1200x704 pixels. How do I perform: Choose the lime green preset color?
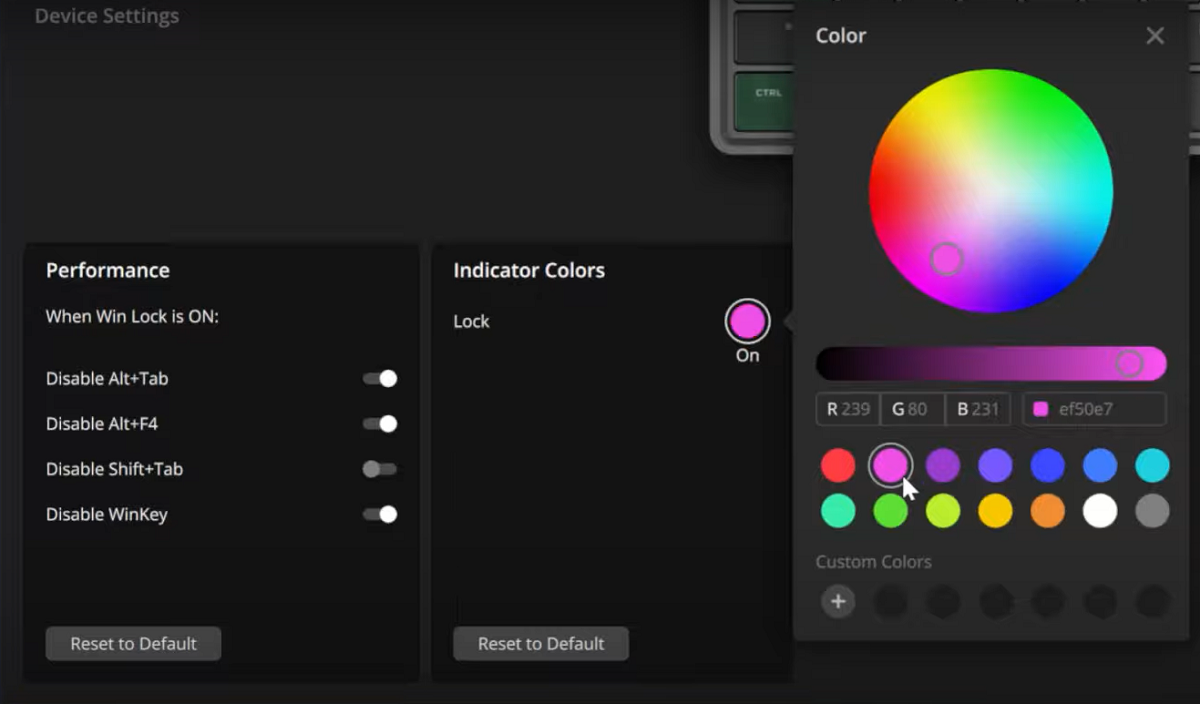(942, 510)
